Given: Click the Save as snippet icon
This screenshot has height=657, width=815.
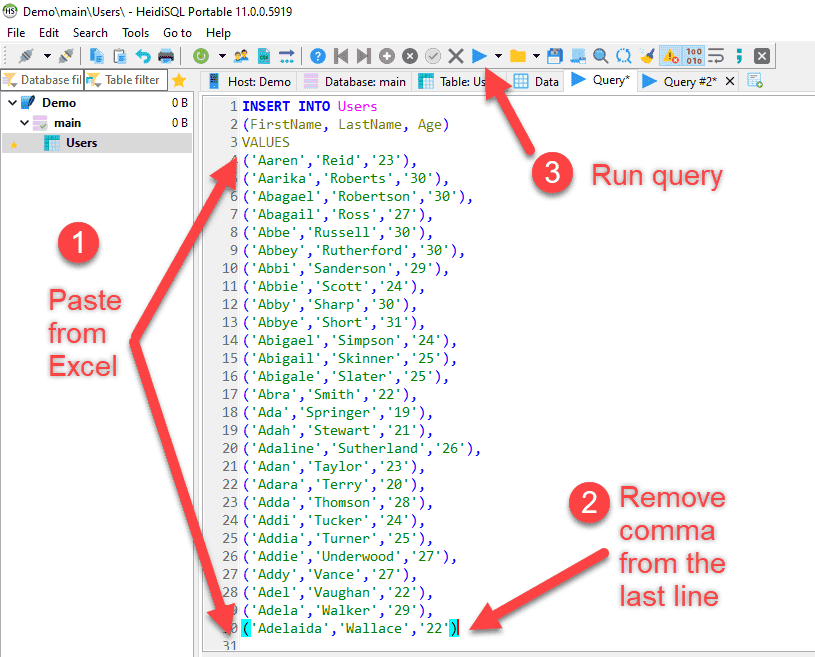Looking at the screenshot, I should [577, 56].
